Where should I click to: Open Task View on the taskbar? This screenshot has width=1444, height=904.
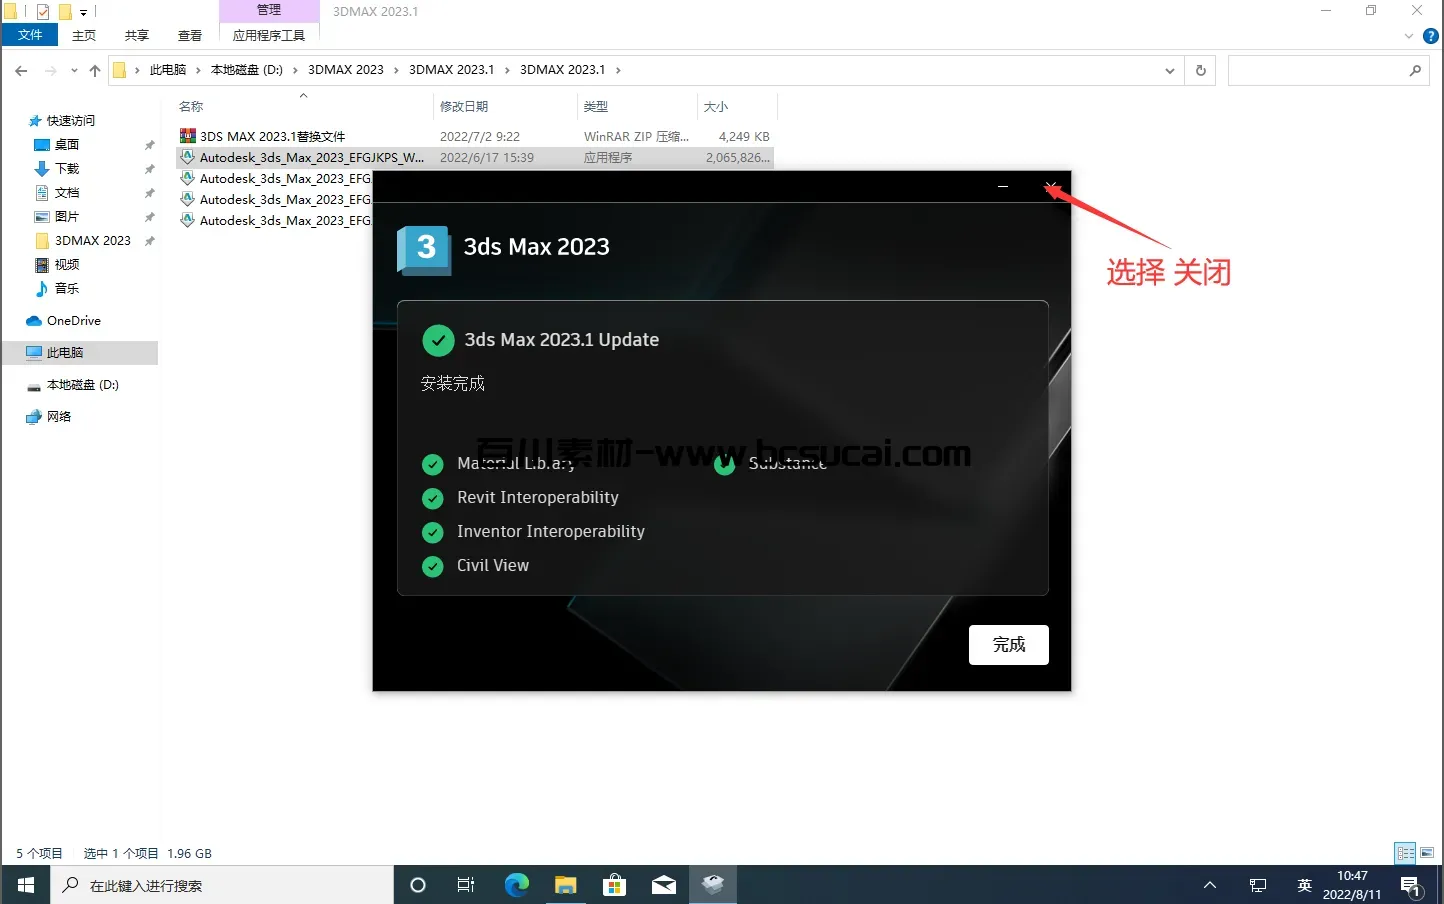click(466, 885)
